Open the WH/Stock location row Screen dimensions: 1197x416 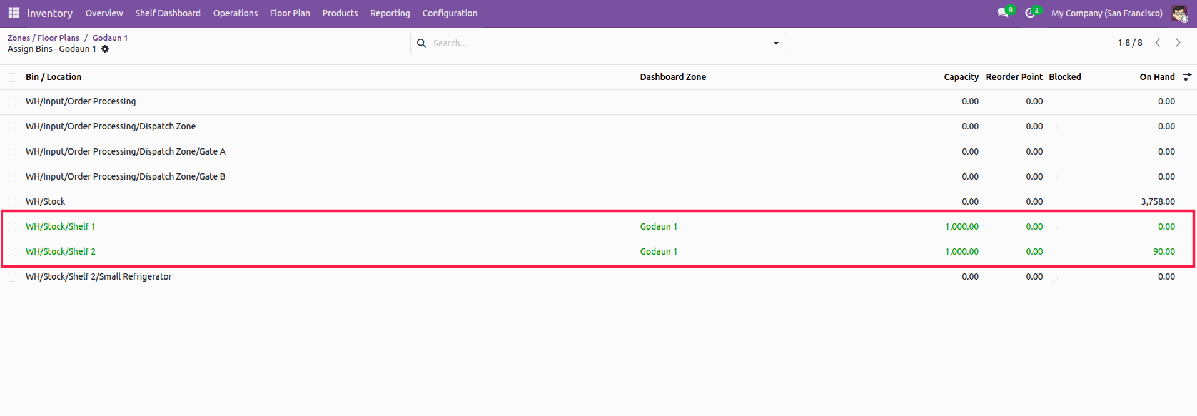[598, 202]
